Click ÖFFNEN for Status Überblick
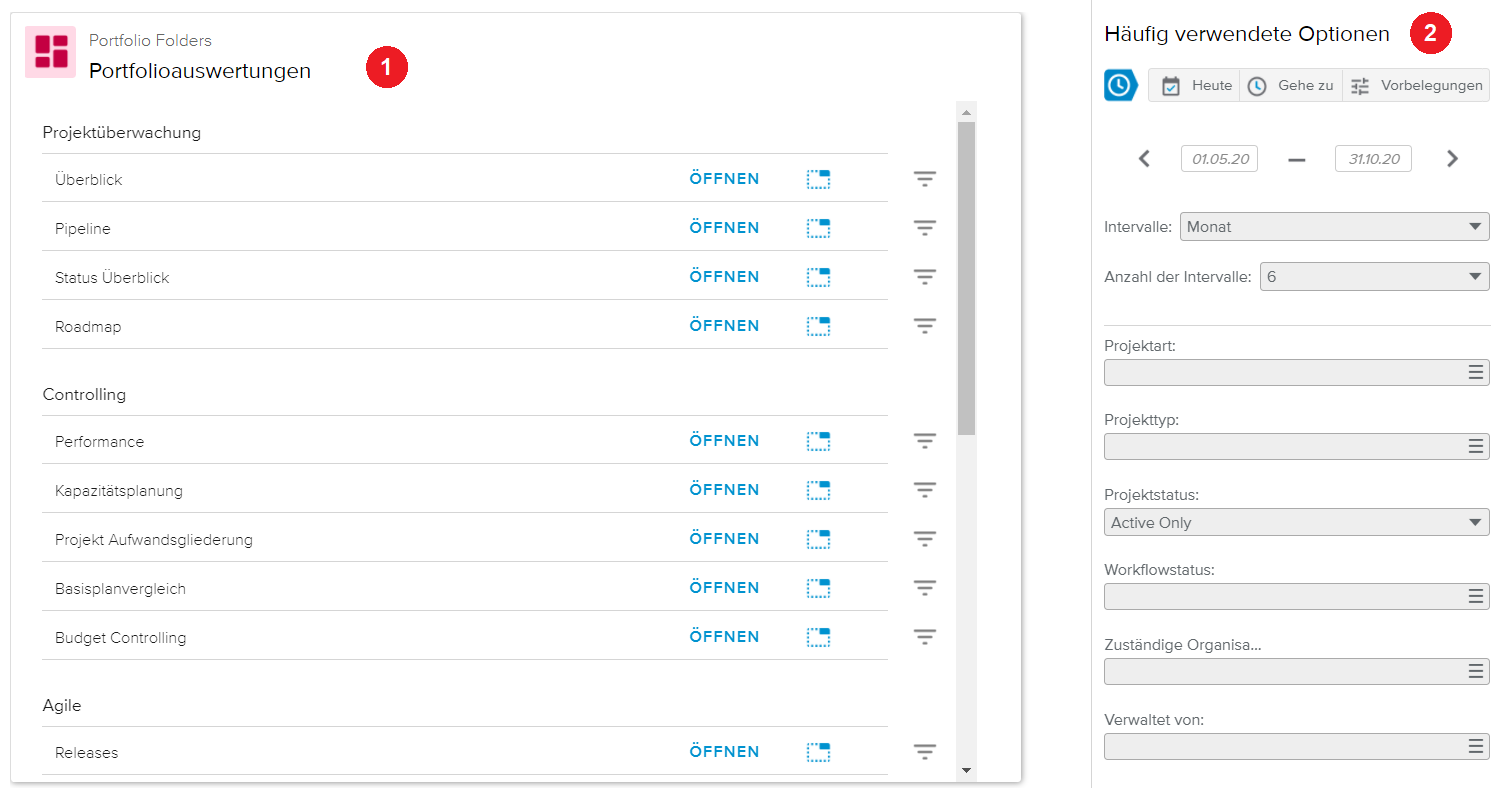This screenshot has width=1501, height=788. (724, 277)
